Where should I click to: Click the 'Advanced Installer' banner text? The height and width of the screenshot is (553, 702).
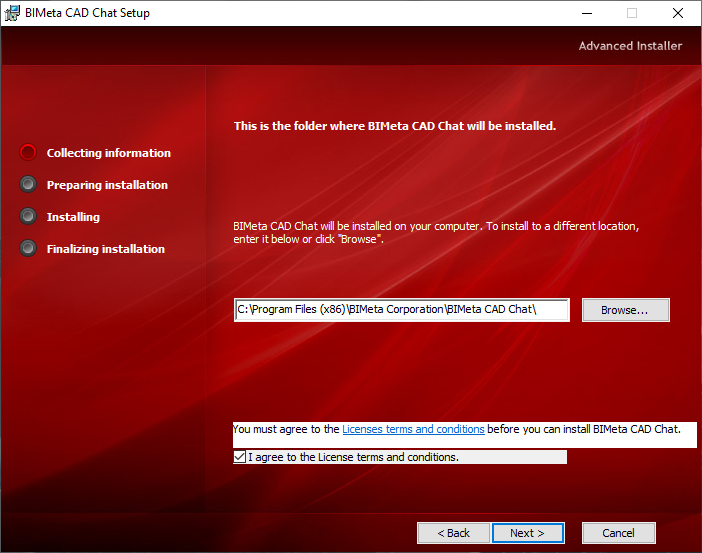(x=630, y=46)
